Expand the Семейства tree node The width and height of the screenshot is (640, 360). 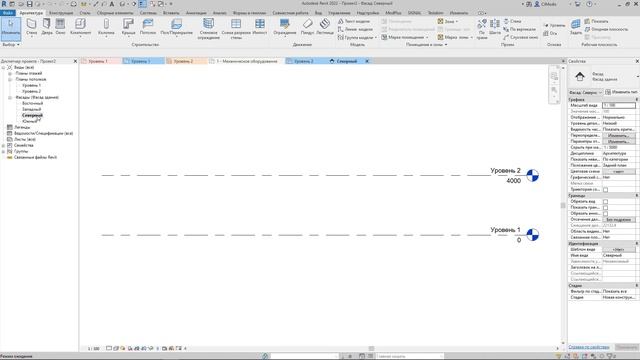tap(3, 145)
